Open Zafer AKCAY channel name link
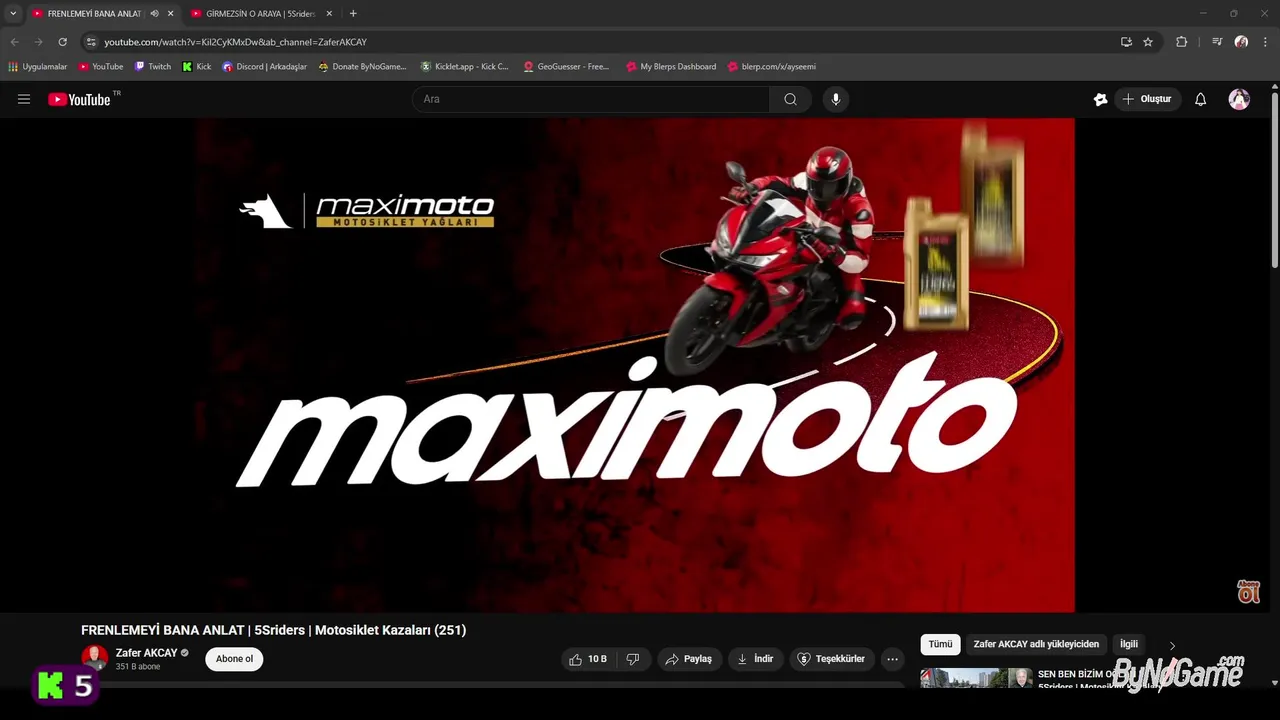This screenshot has width=1280, height=720. pos(146,653)
